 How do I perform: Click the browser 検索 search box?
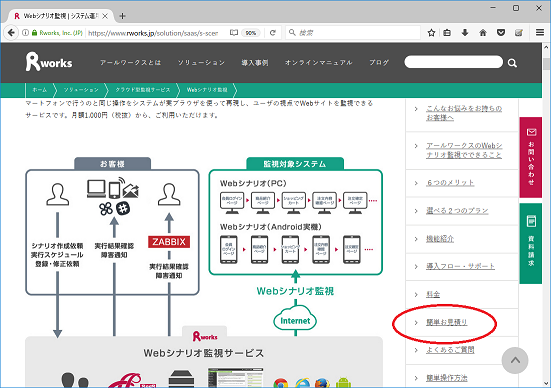[x=353, y=33]
